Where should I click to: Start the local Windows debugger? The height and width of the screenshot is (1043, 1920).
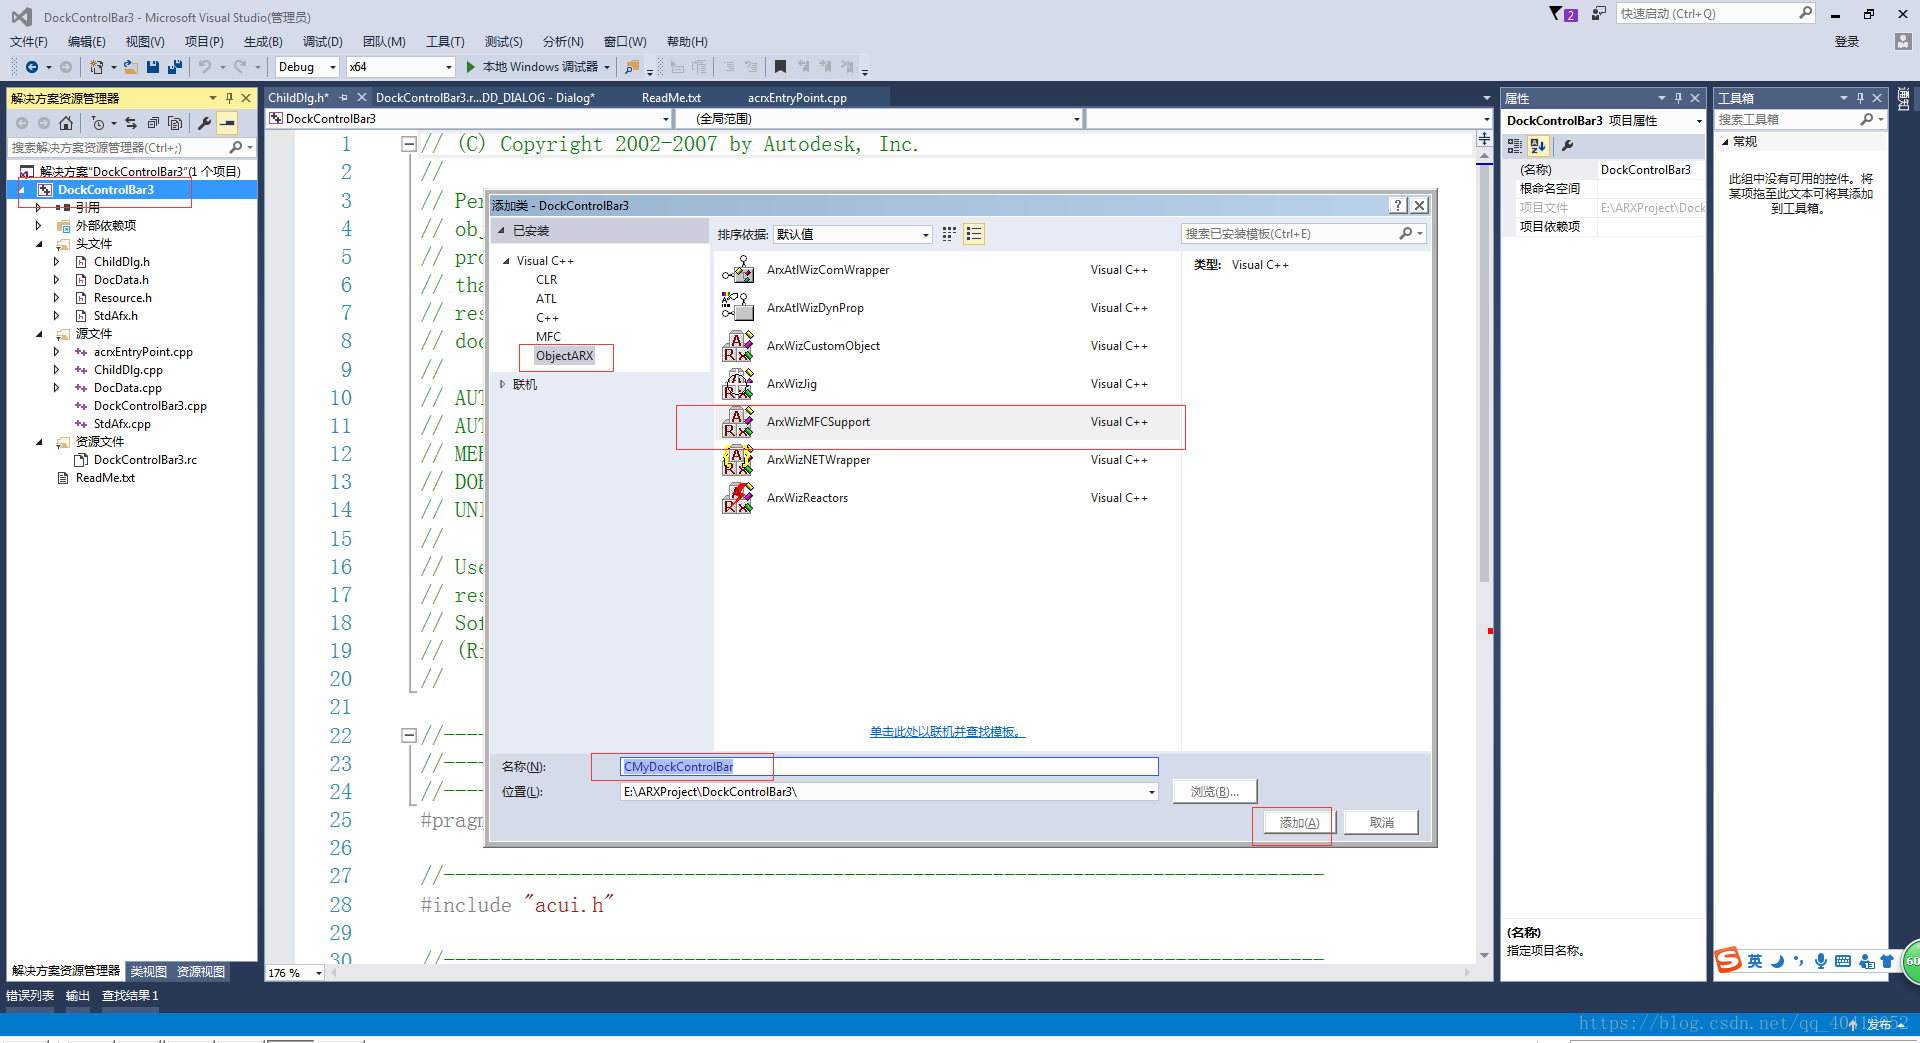539,67
